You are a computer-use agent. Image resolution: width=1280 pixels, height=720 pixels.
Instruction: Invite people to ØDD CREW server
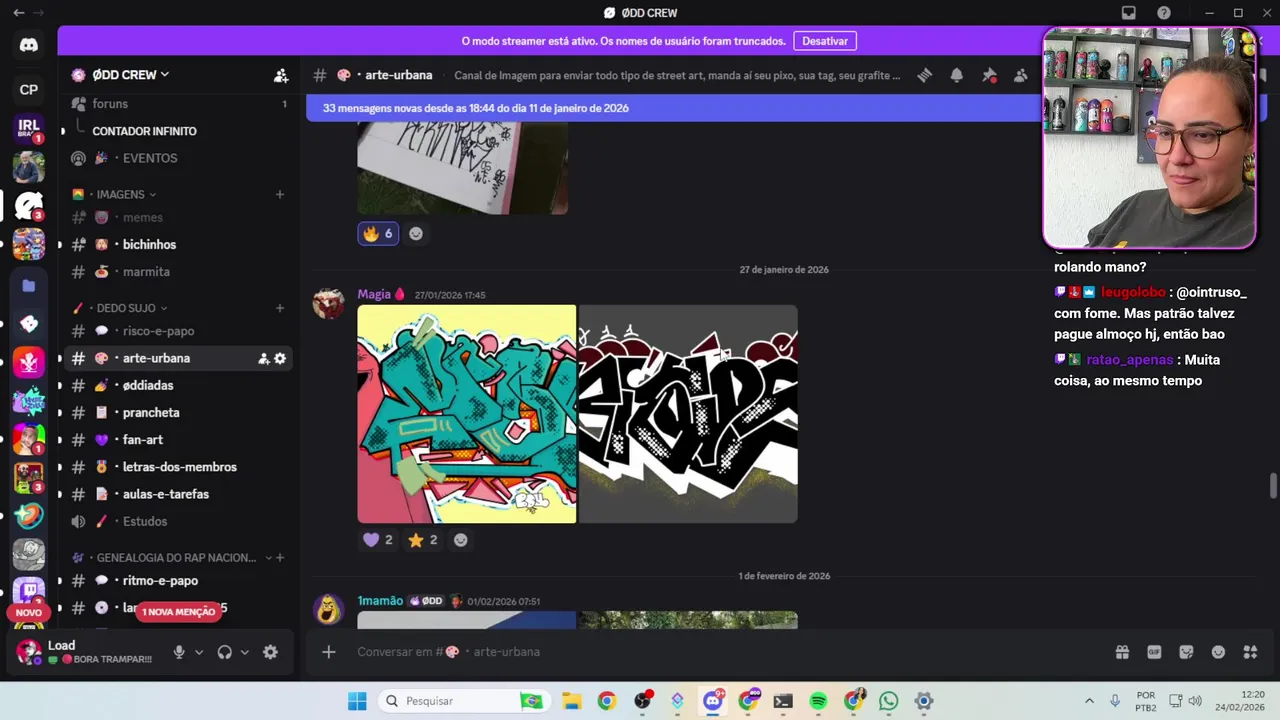pos(281,75)
